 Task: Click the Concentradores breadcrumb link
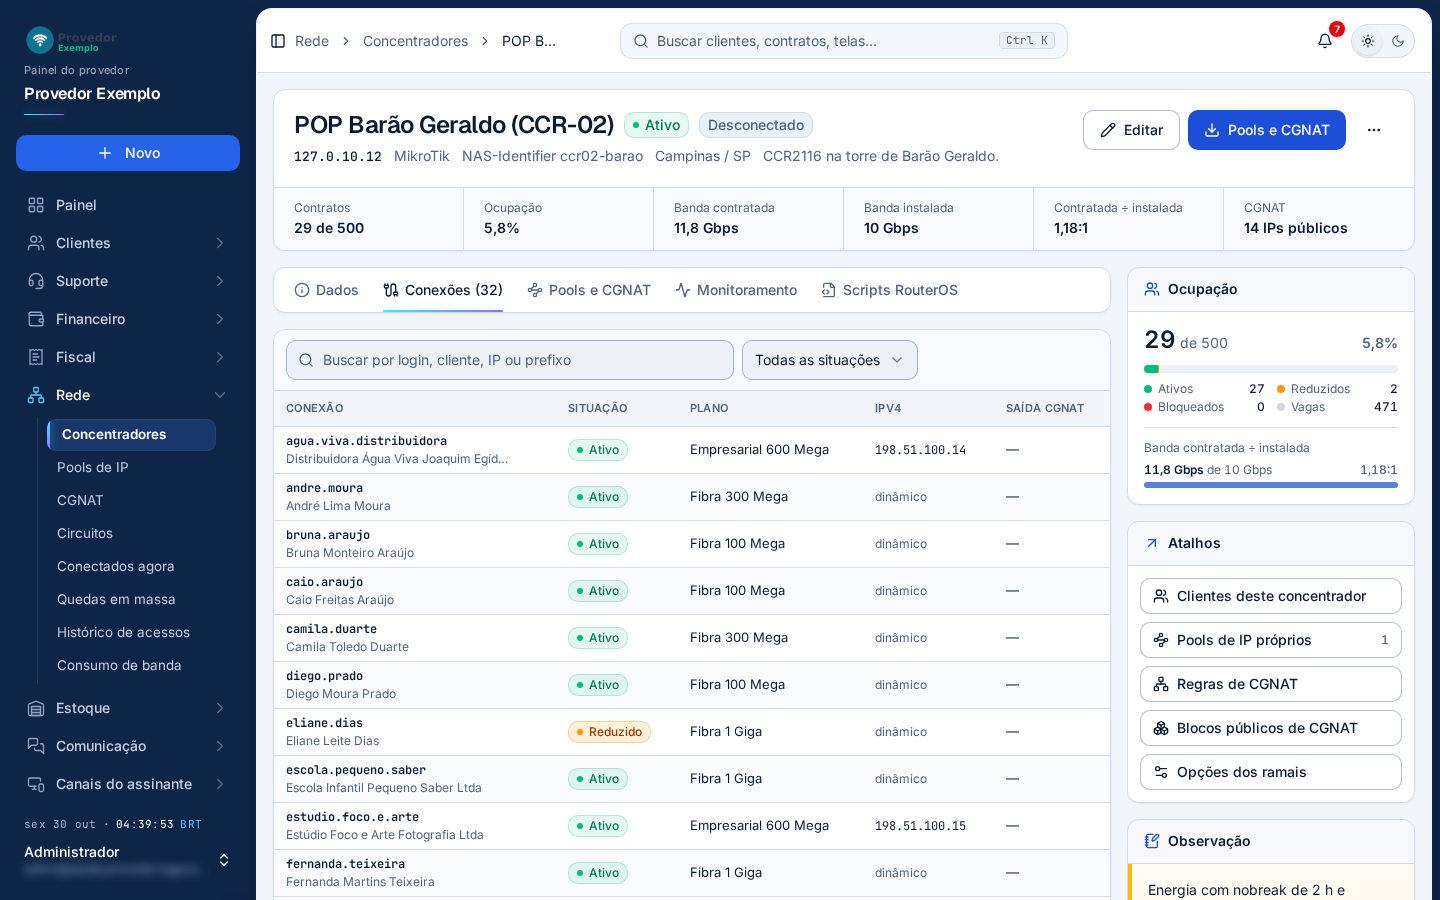click(x=415, y=41)
